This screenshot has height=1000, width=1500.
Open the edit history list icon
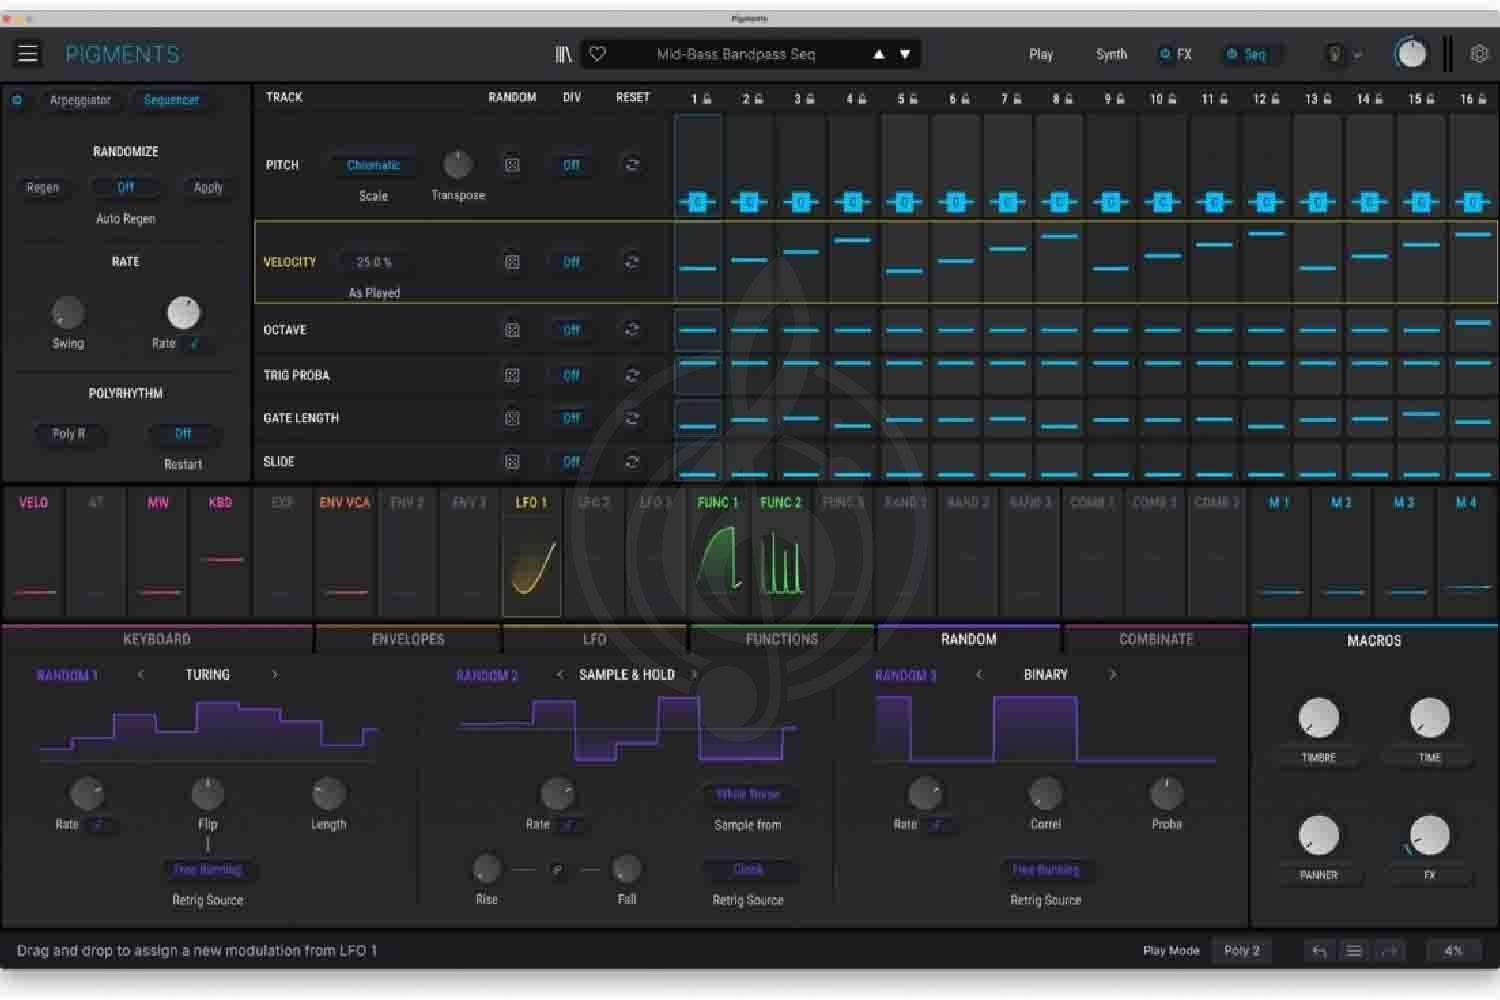tap(1354, 951)
